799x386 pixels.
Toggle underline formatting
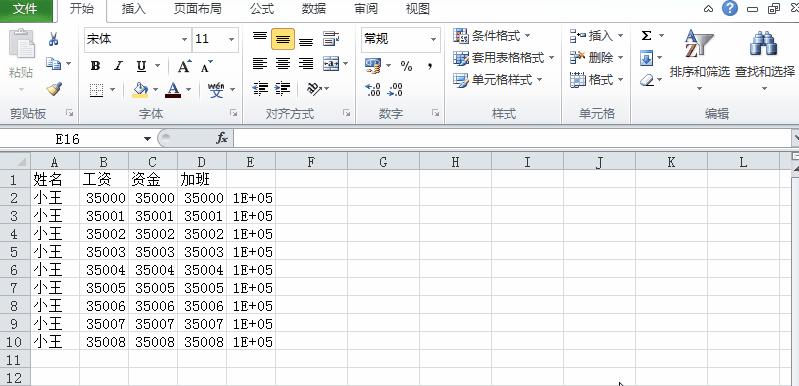[141, 66]
